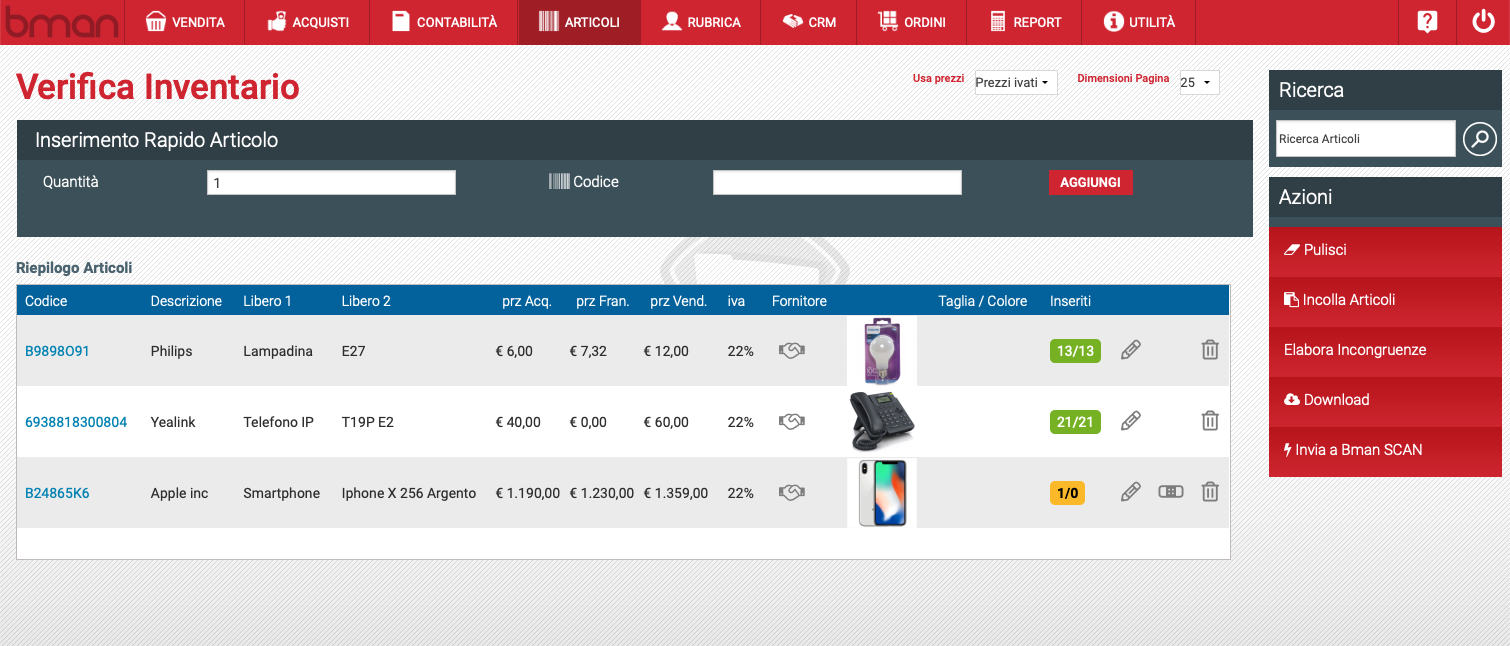Screen dimensions: 1510x646
Task: Open the Acquisti menu
Action: click(x=307, y=22)
